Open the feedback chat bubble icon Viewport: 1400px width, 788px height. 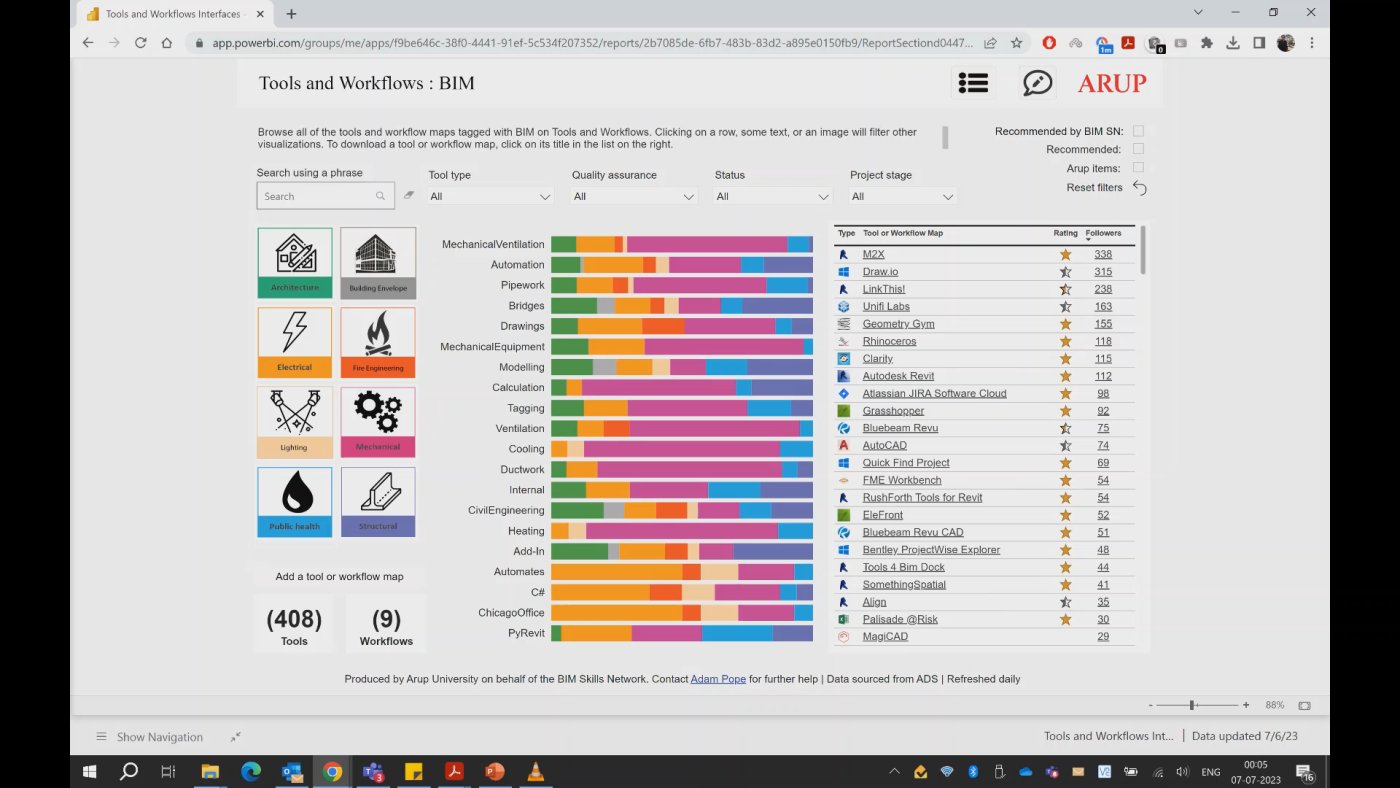coord(1038,83)
